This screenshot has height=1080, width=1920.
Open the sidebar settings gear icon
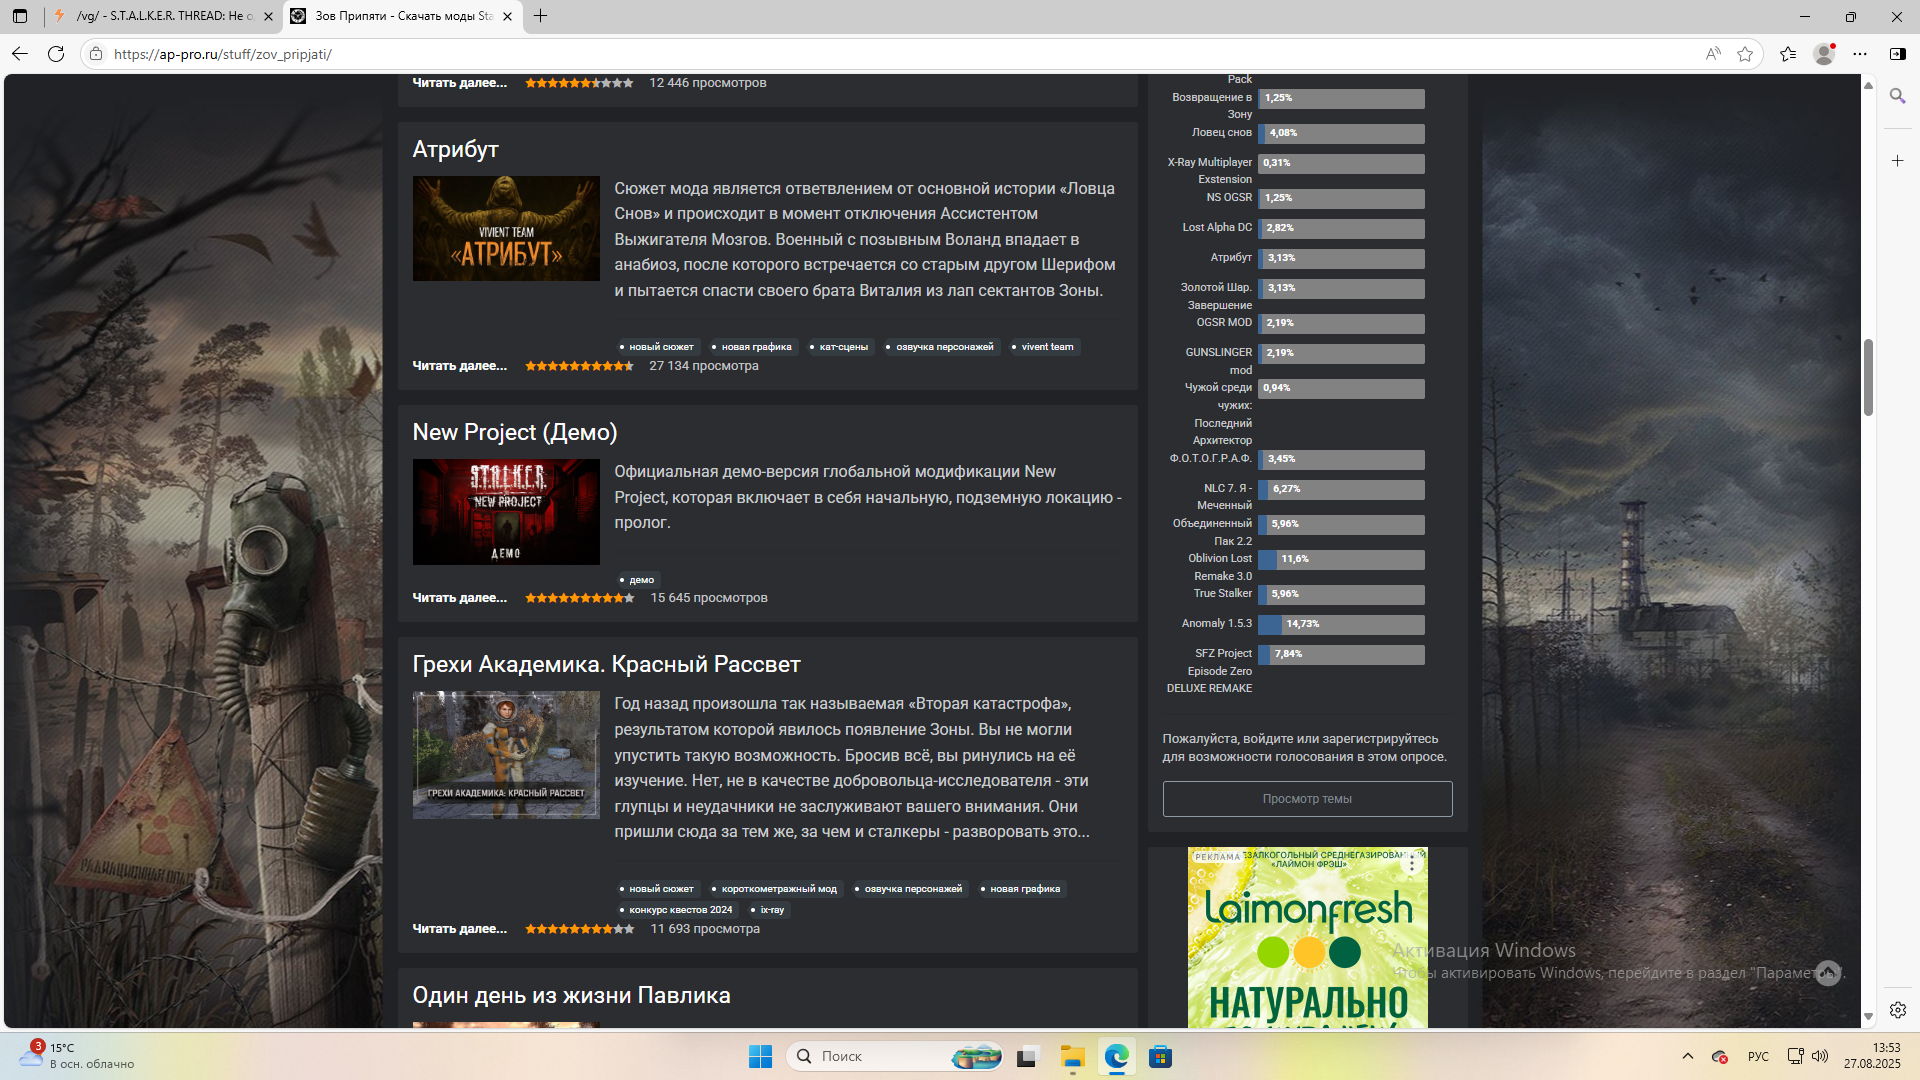pos(1897,1010)
